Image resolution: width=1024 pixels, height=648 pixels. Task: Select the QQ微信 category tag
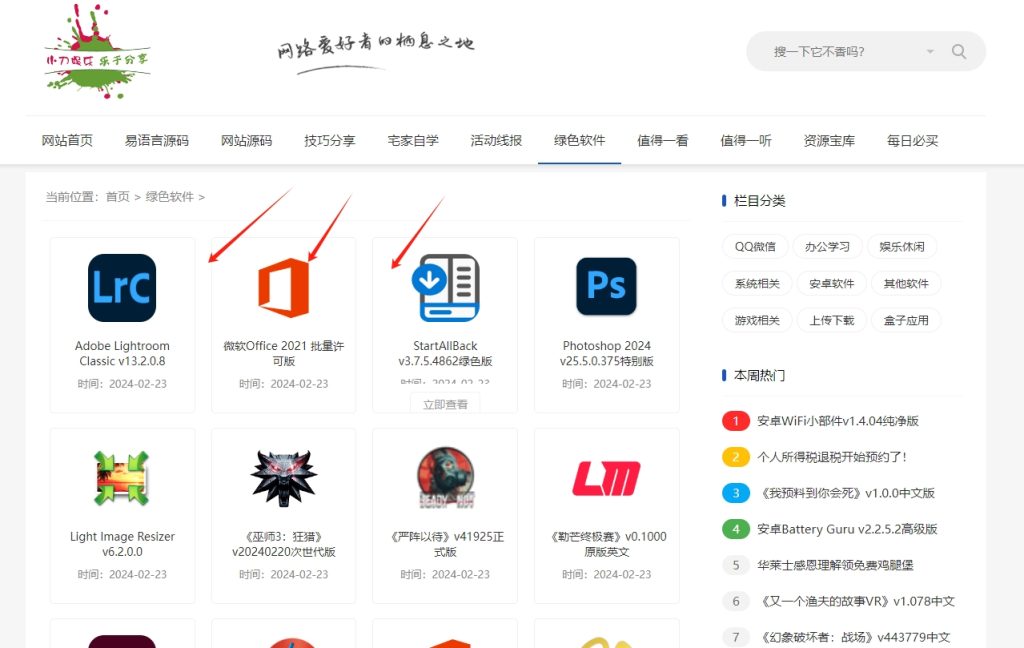point(755,247)
